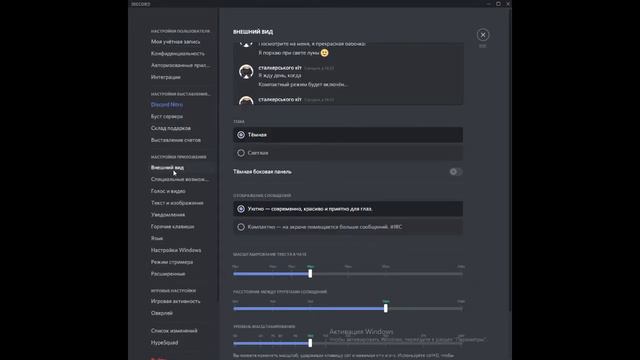This screenshot has height=360, width=640.
Task: Open Discord Nitro page
Action: 167,105
